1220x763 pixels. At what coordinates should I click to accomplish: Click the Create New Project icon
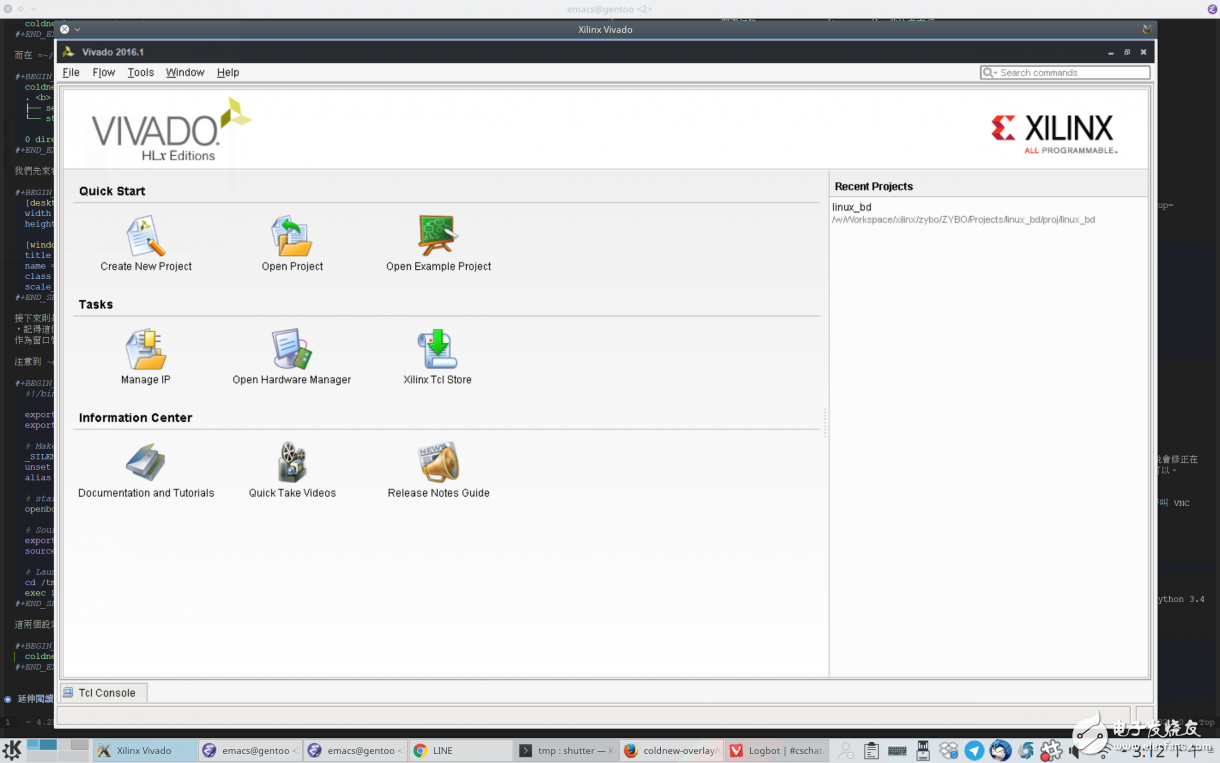point(146,237)
